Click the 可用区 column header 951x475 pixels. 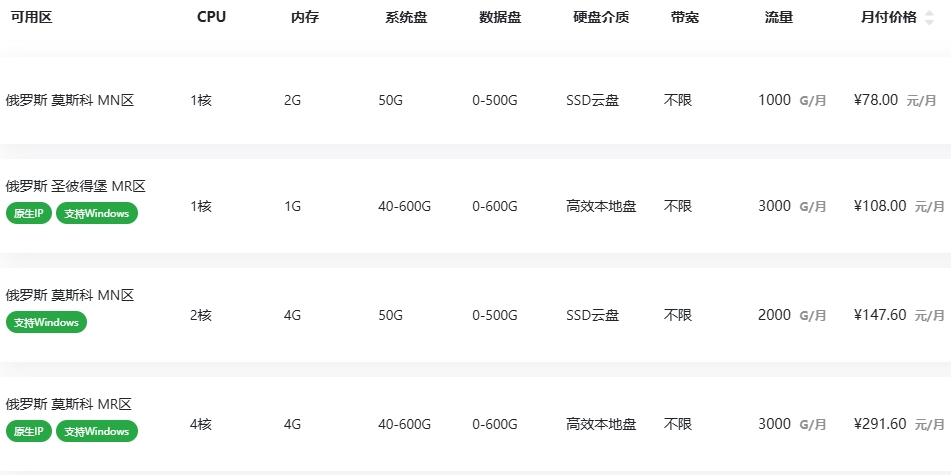point(31,17)
